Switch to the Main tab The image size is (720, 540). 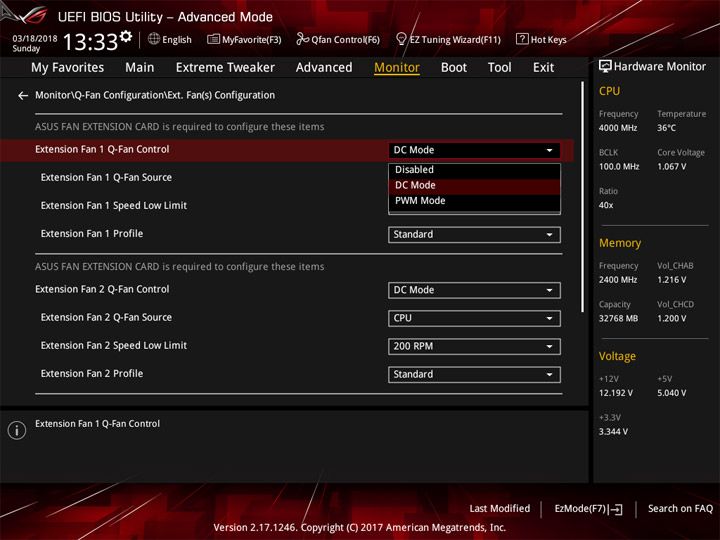coord(140,68)
